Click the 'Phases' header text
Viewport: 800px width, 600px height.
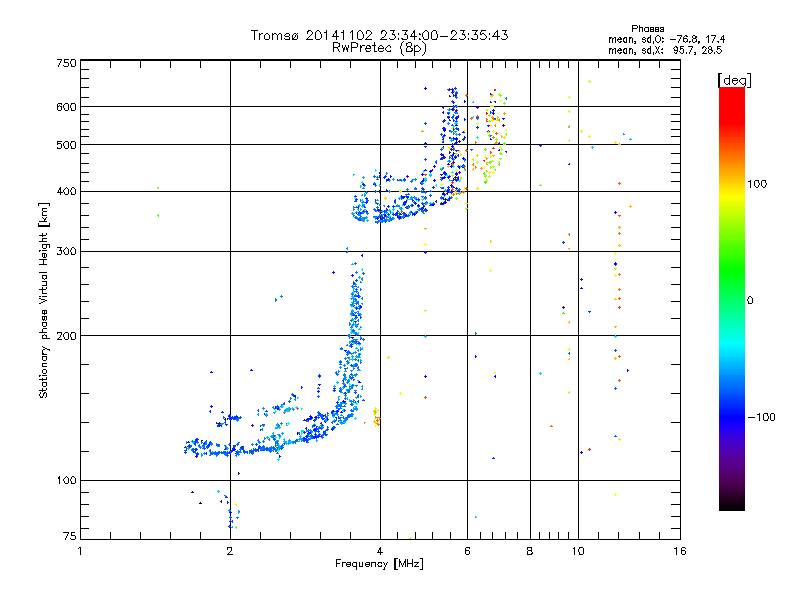pos(647,29)
